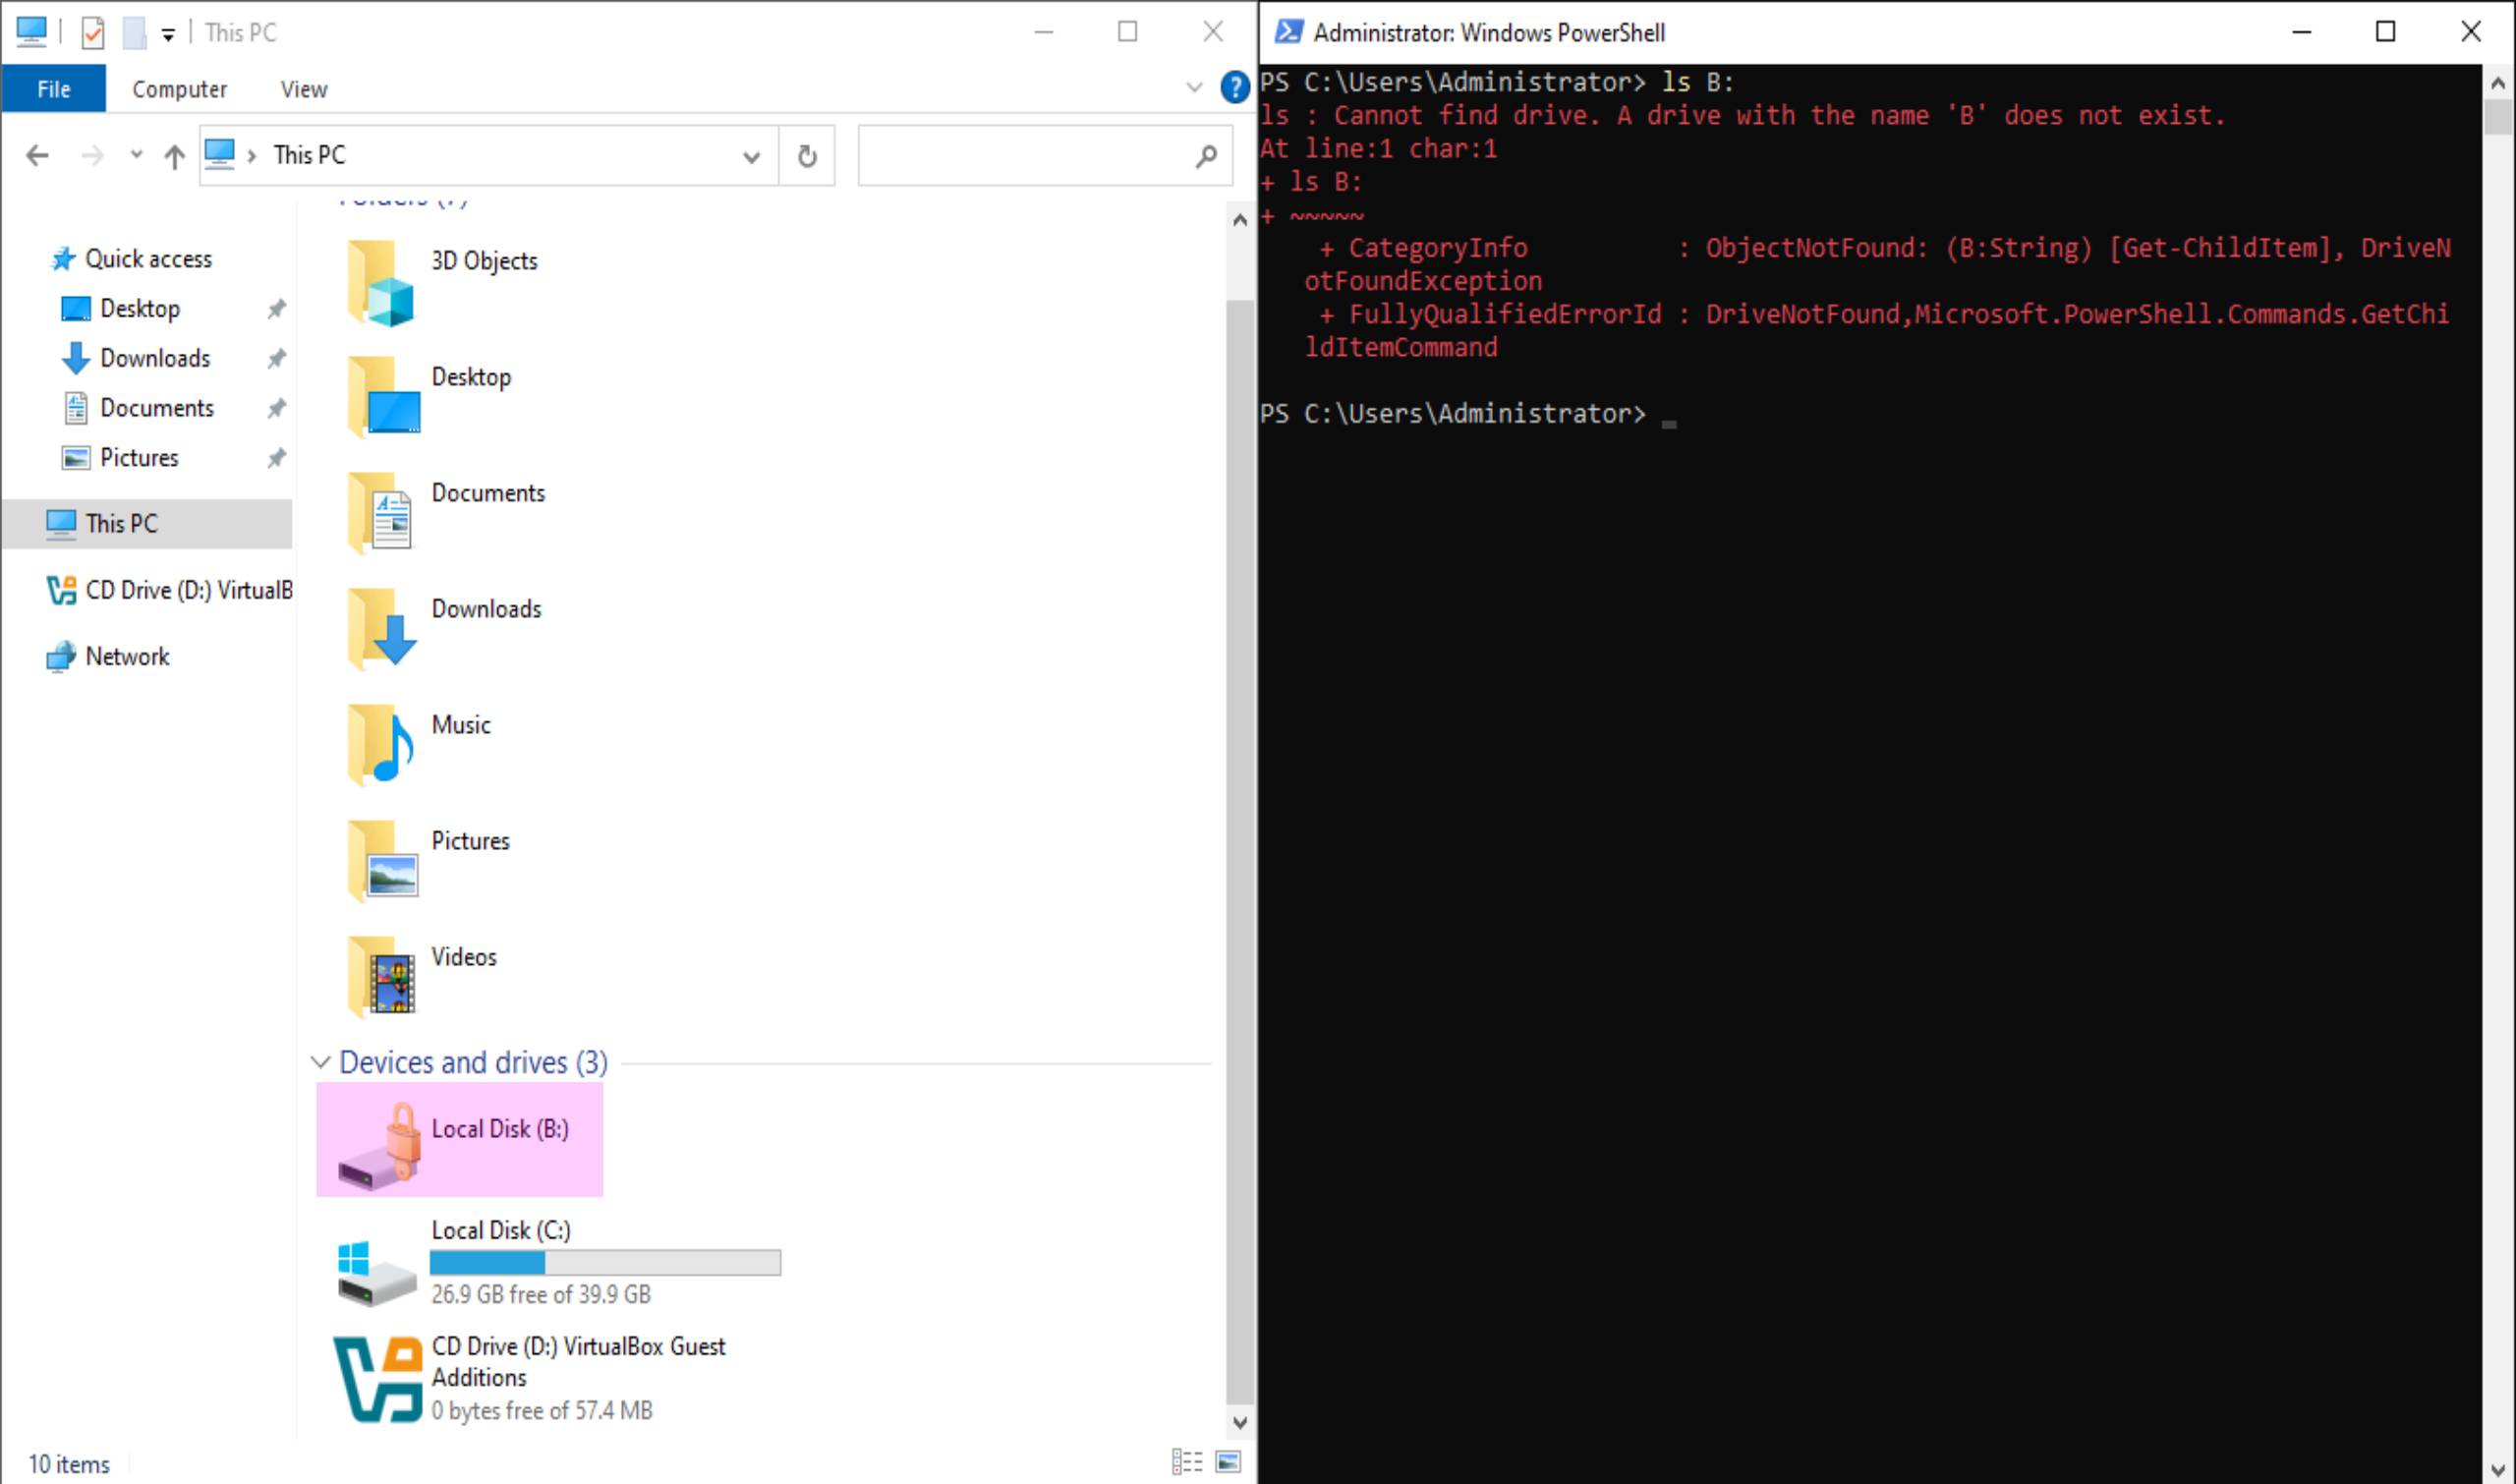Expand the ribbon using the chevron
2516x1484 pixels.
pyautogui.click(x=1193, y=88)
